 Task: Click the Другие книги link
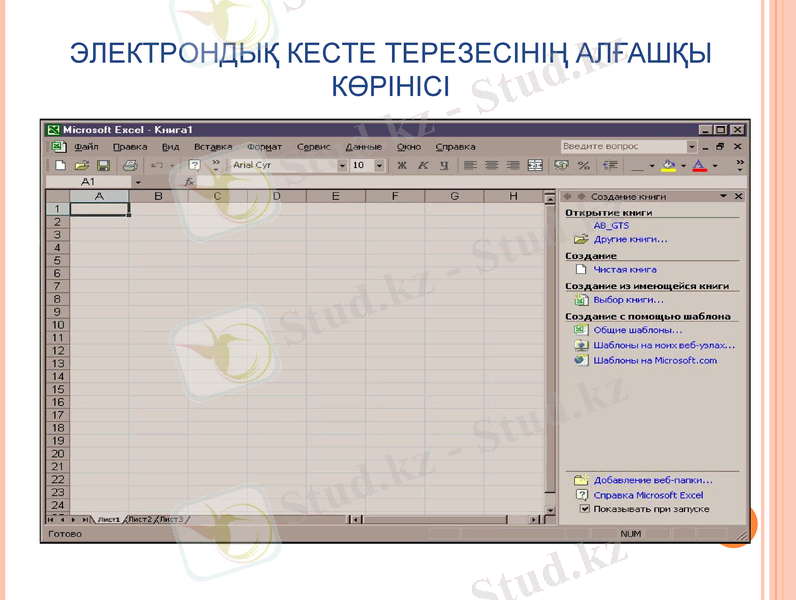click(x=631, y=239)
